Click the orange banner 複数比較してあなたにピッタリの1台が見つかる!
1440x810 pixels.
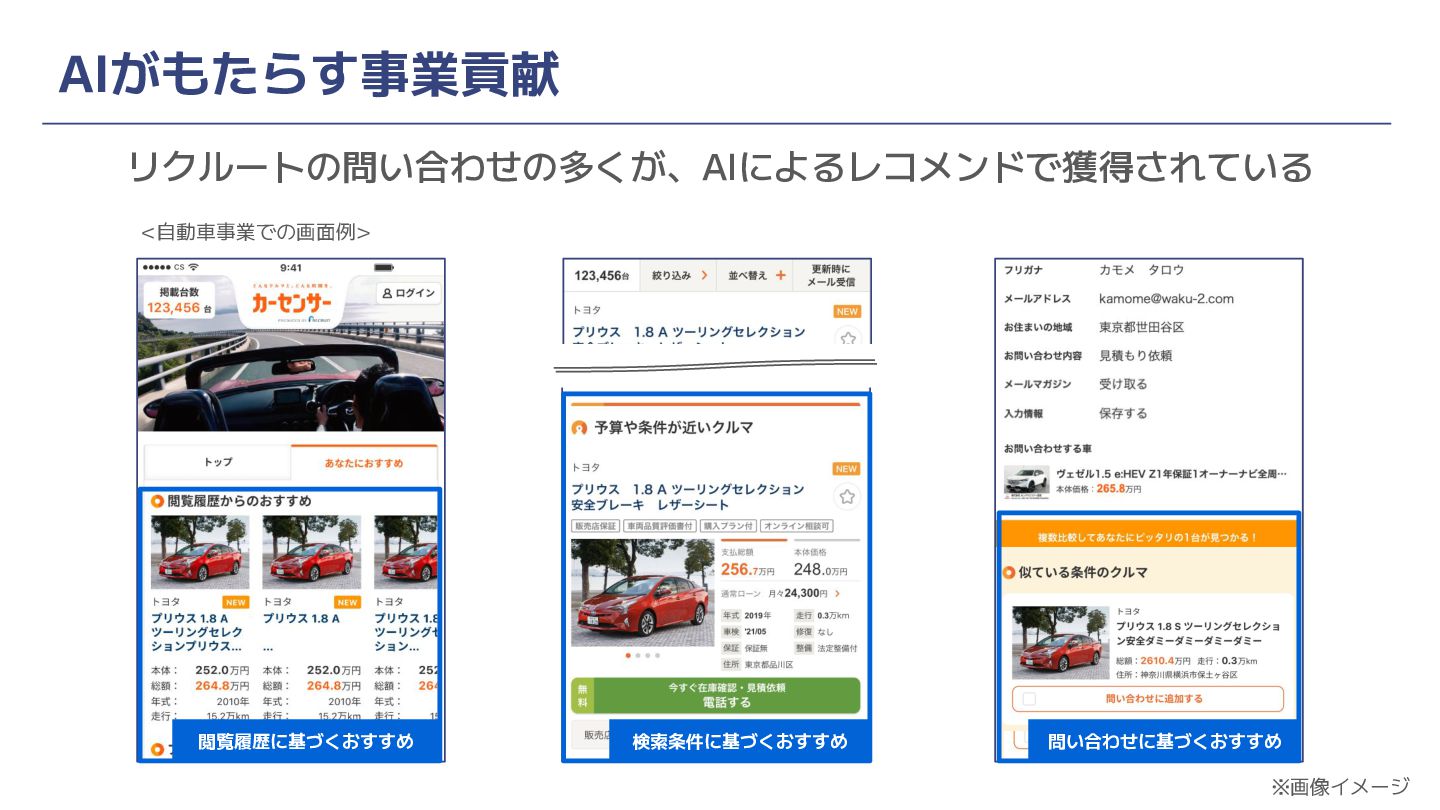coord(1147,537)
